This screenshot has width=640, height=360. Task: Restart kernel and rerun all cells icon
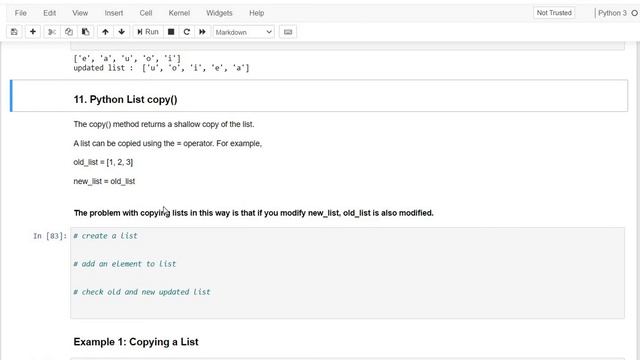(202, 32)
